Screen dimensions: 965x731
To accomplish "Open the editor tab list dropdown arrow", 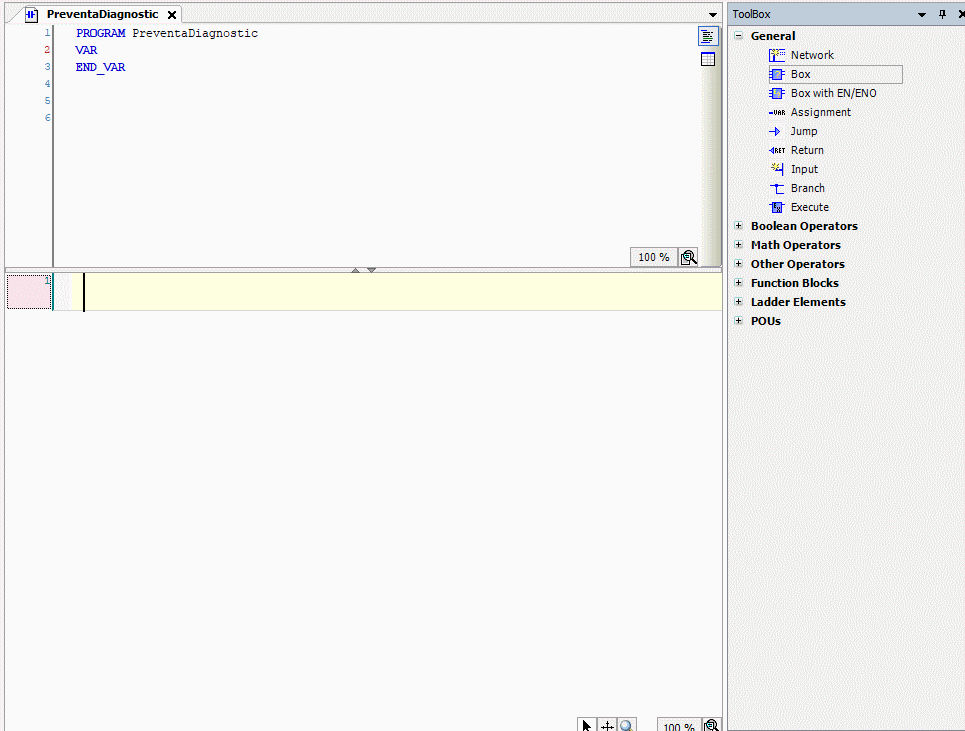I will 712,15.
